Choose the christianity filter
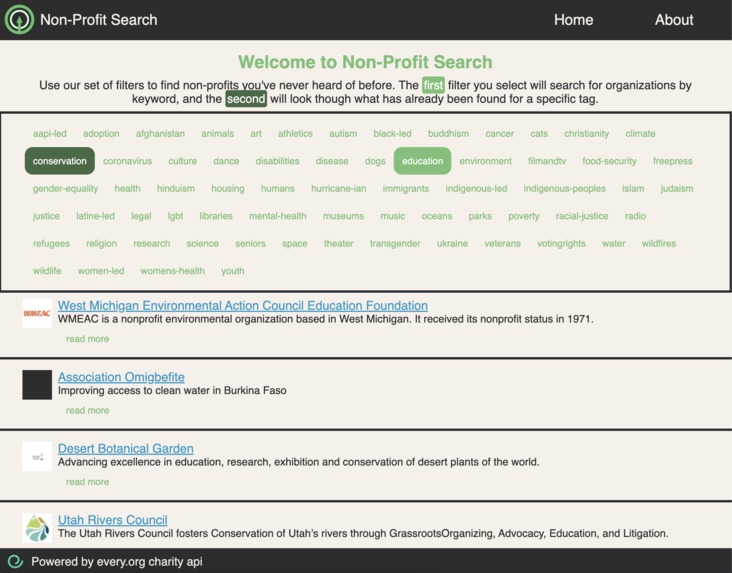Screen dimensions: 732x573 pos(587,134)
